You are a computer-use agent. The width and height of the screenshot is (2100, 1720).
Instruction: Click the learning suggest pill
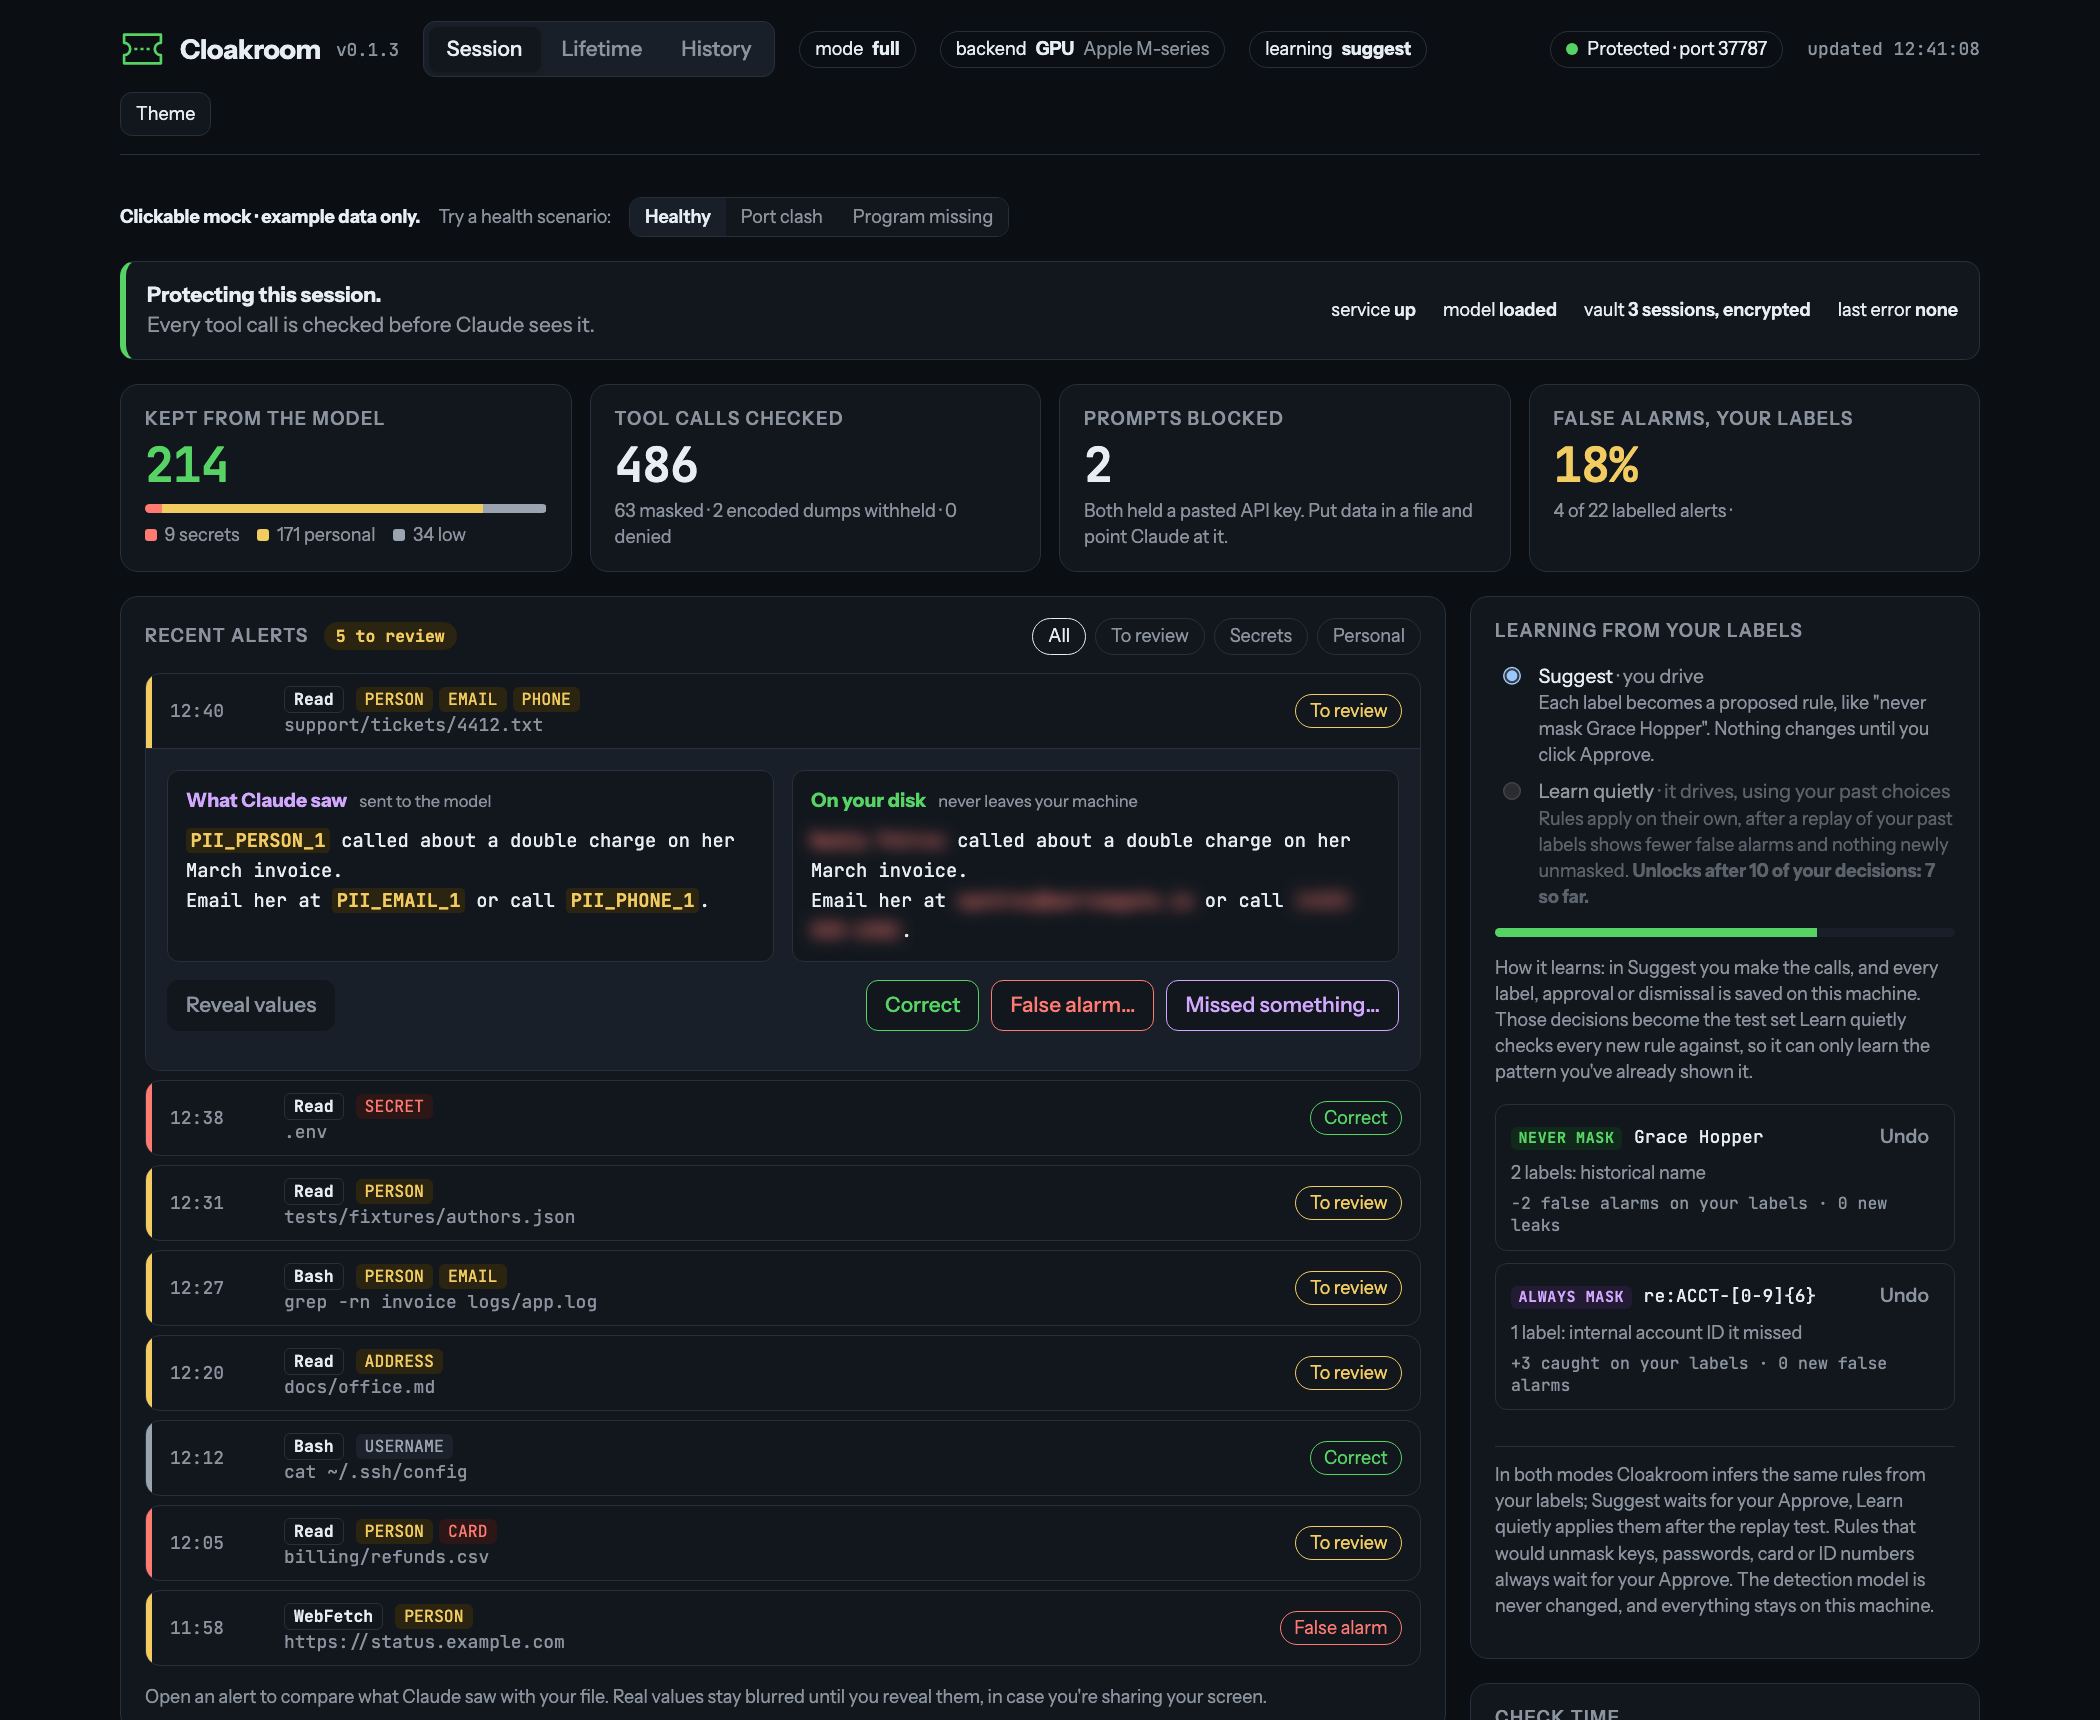[x=1337, y=49]
